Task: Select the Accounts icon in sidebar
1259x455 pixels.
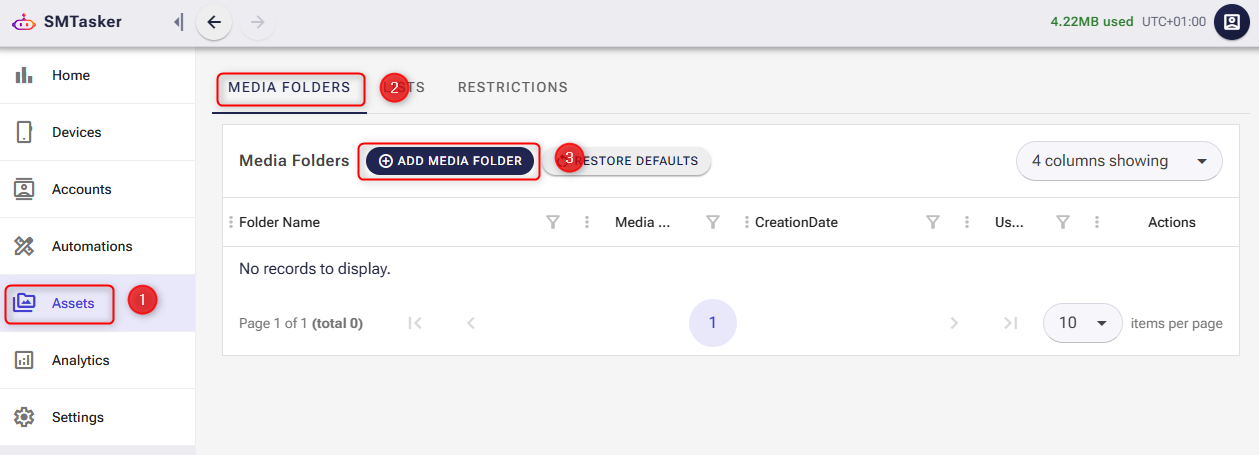Action: (x=25, y=189)
